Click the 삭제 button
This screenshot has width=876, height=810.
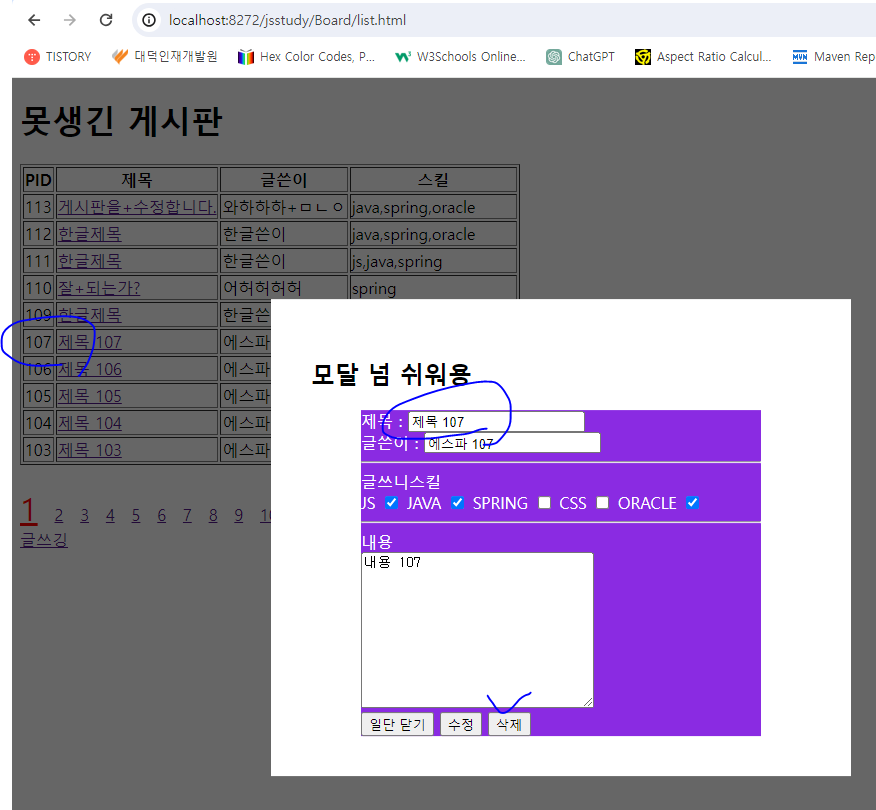(x=509, y=725)
